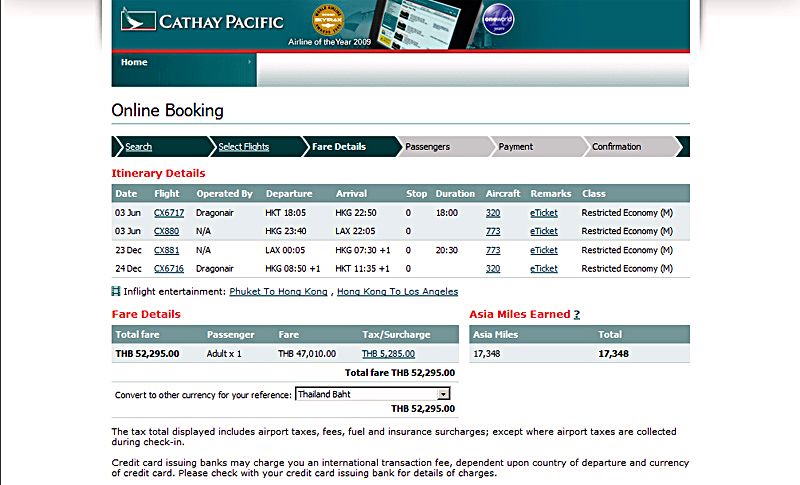Screen dimensions: 800x485
Task: Click the oneworld round logo
Action: [x=498, y=19]
